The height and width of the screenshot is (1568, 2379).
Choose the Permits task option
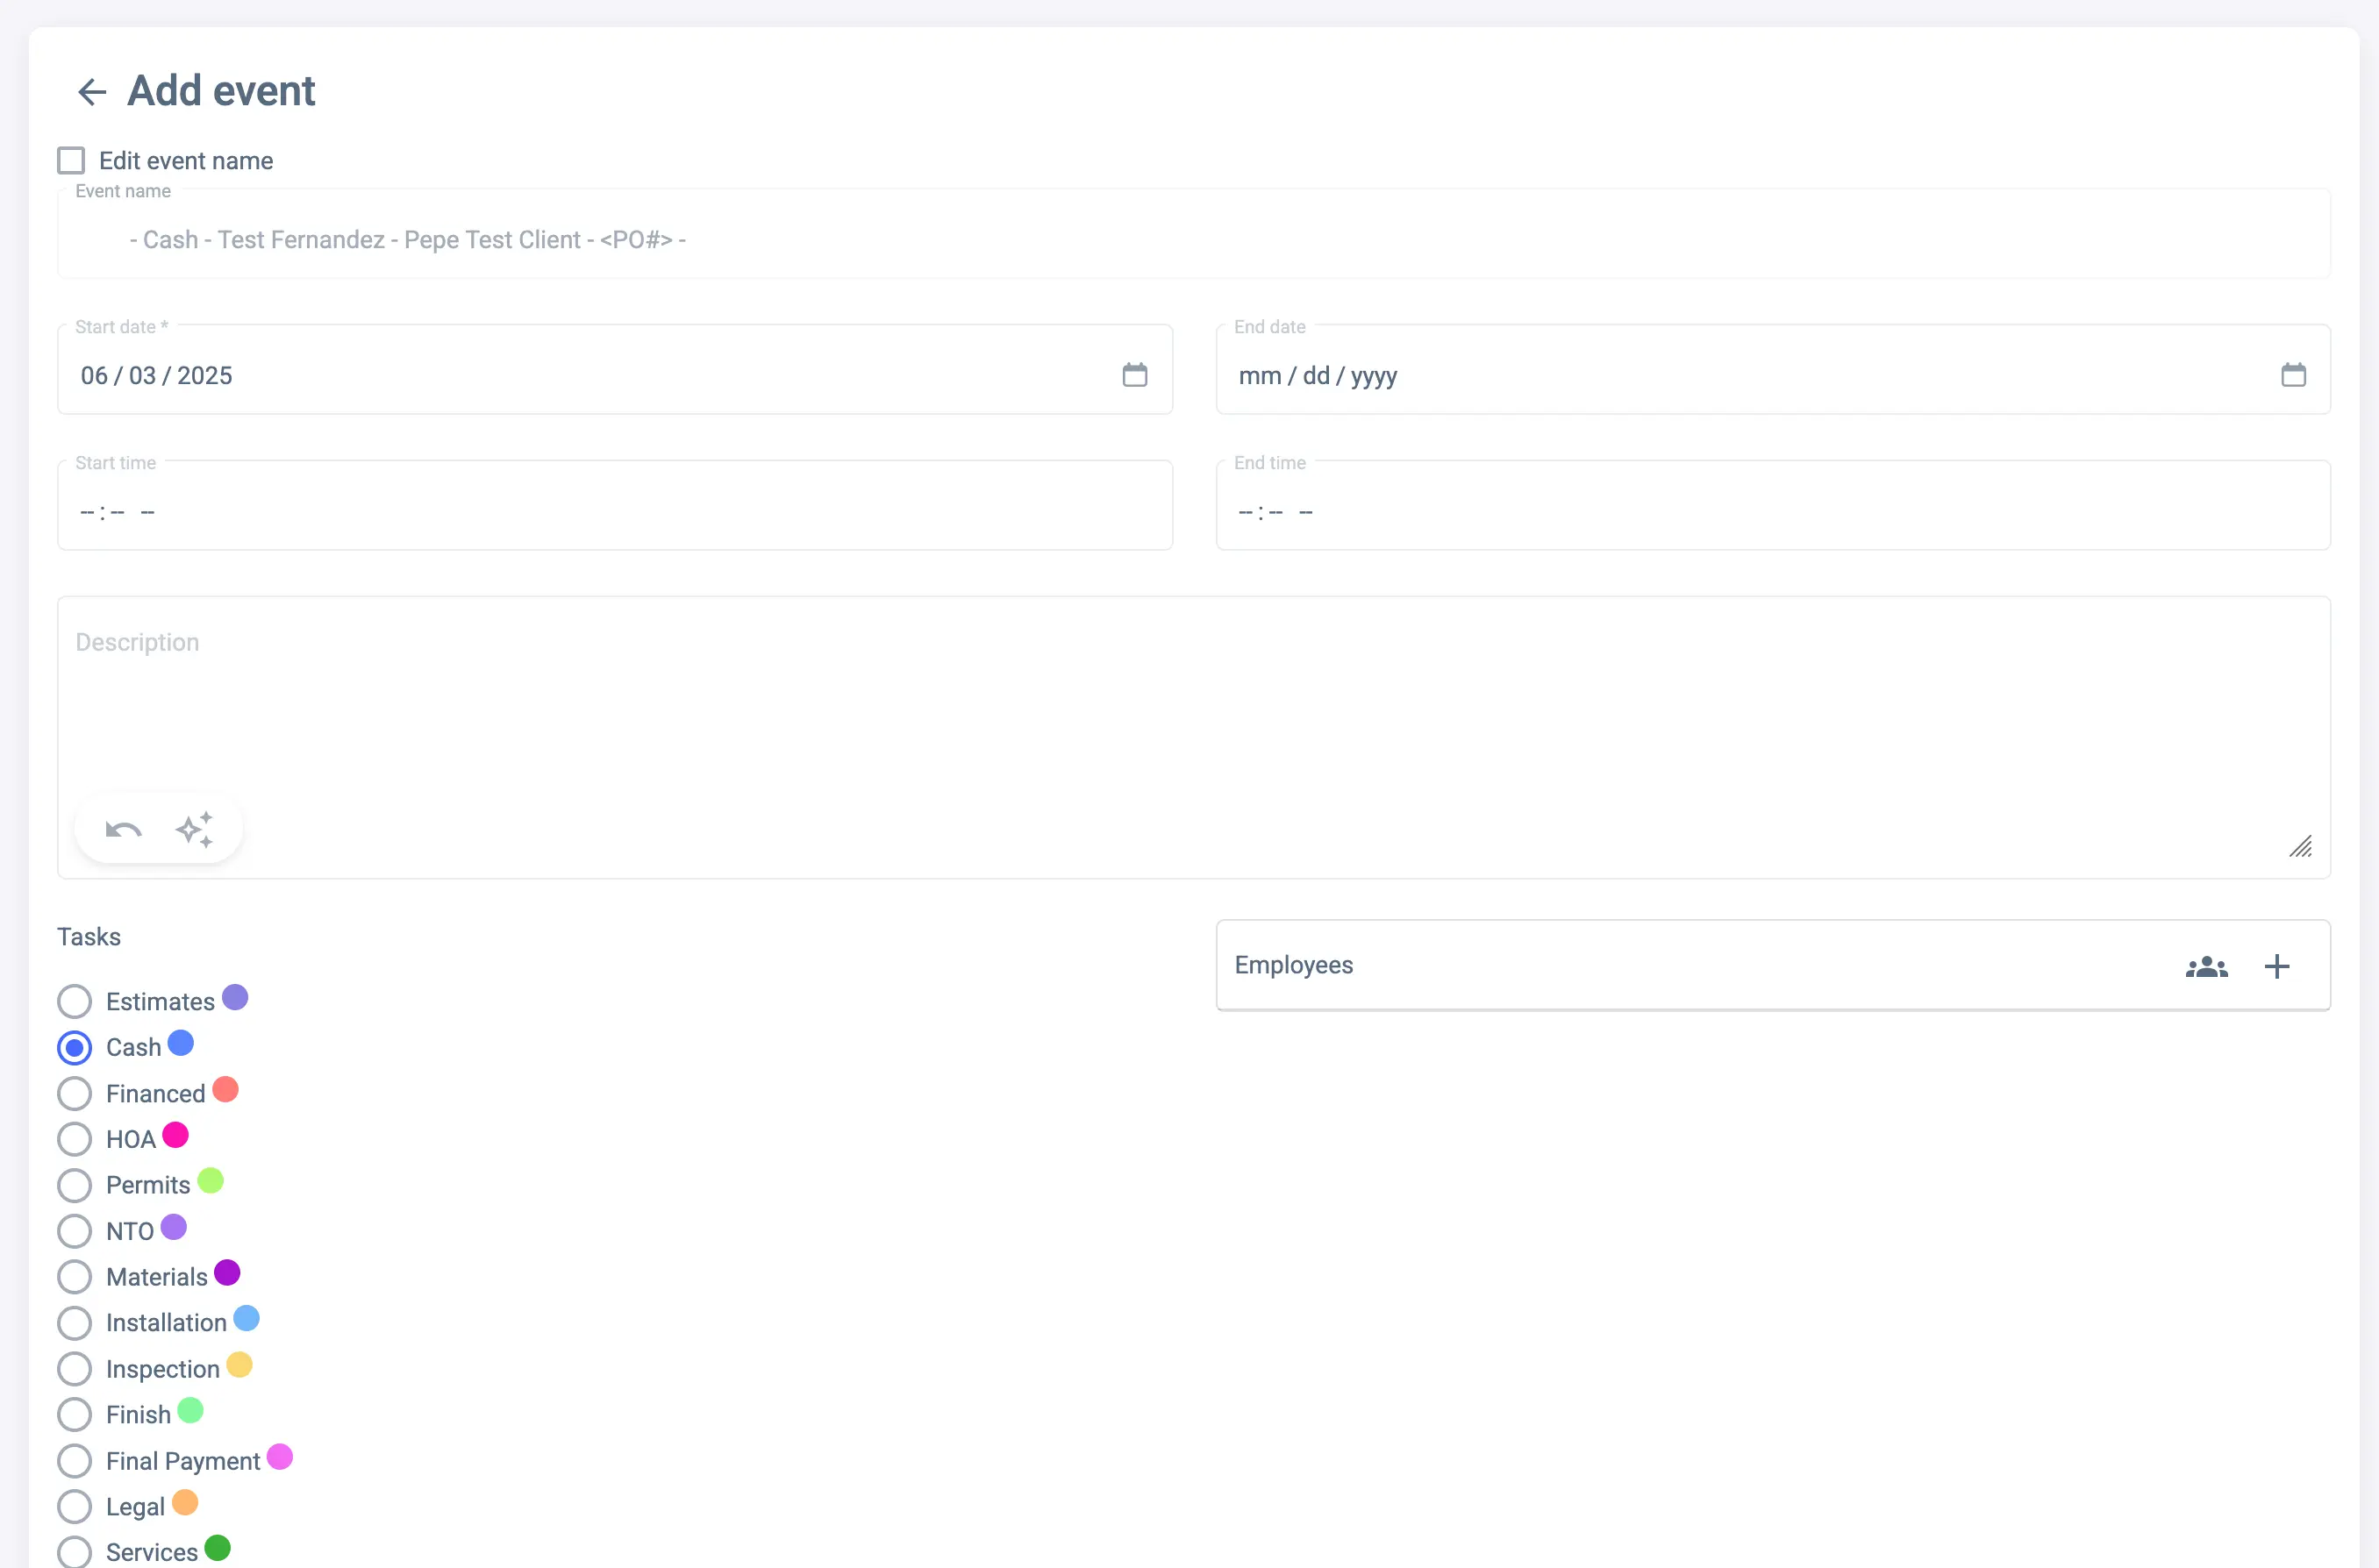click(x=75, y=1186)
